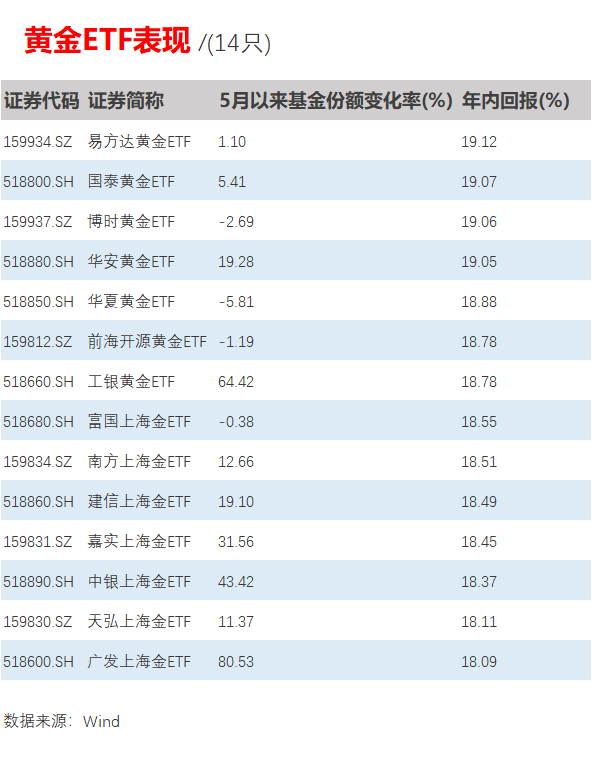Click the 黄金ETF表现 title
592x762 pixels.
click(x=107, y=40)
